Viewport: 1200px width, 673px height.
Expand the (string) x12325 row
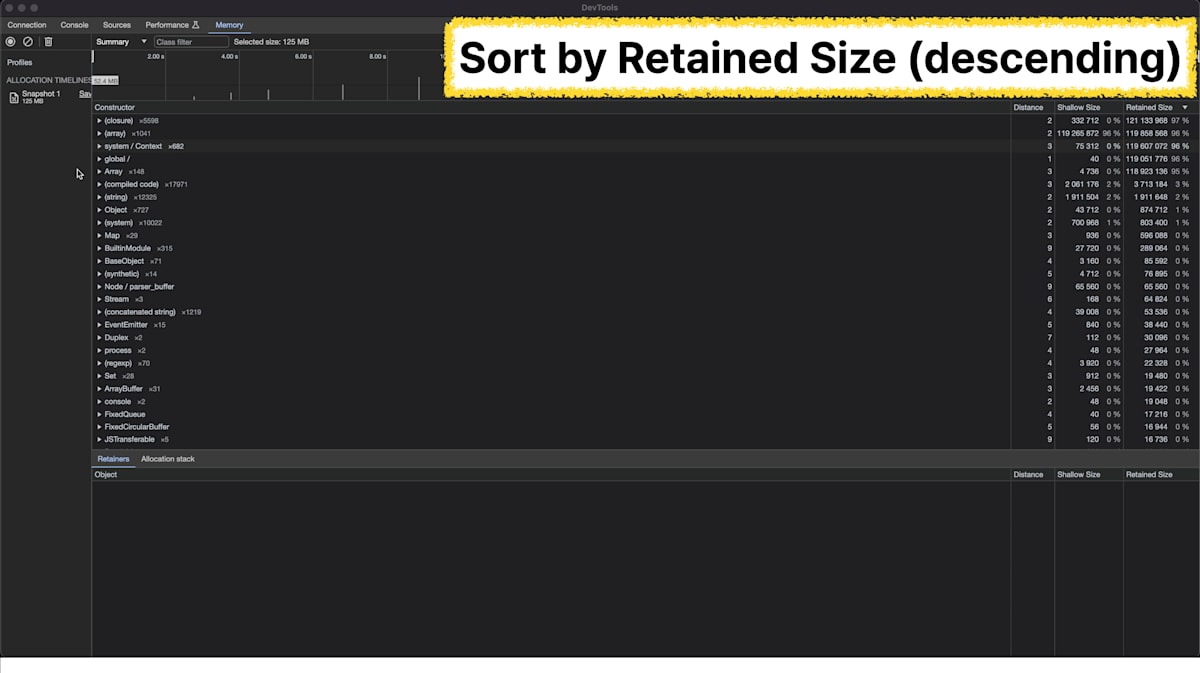99,197
